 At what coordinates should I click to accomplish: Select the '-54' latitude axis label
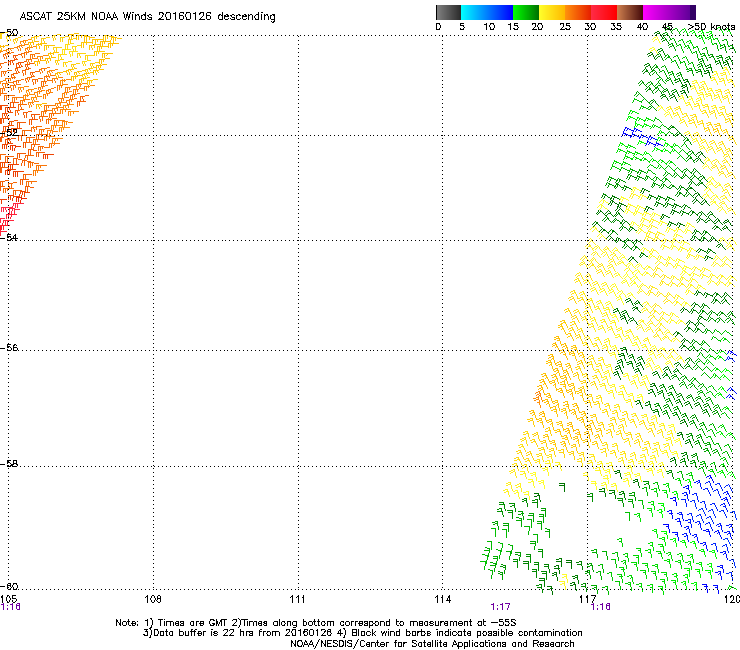pos(9,237)
